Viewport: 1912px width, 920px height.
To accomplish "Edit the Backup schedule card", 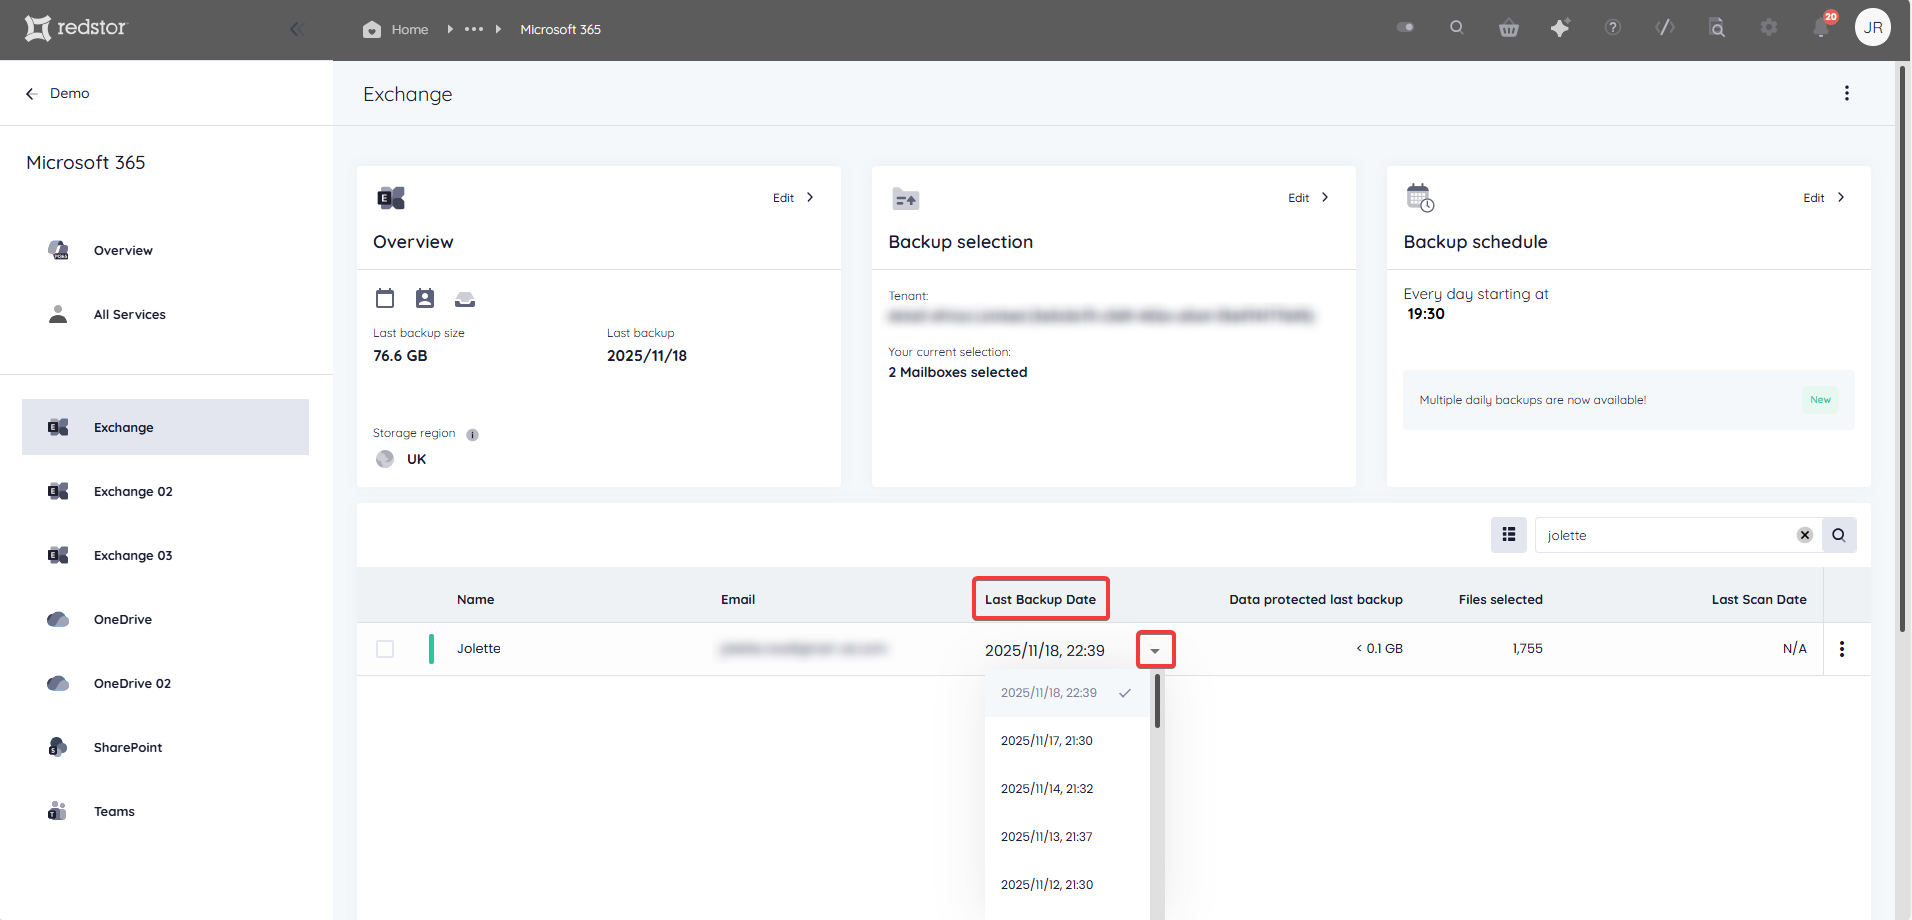I will pyautogui.click(x=1824, y=198).
